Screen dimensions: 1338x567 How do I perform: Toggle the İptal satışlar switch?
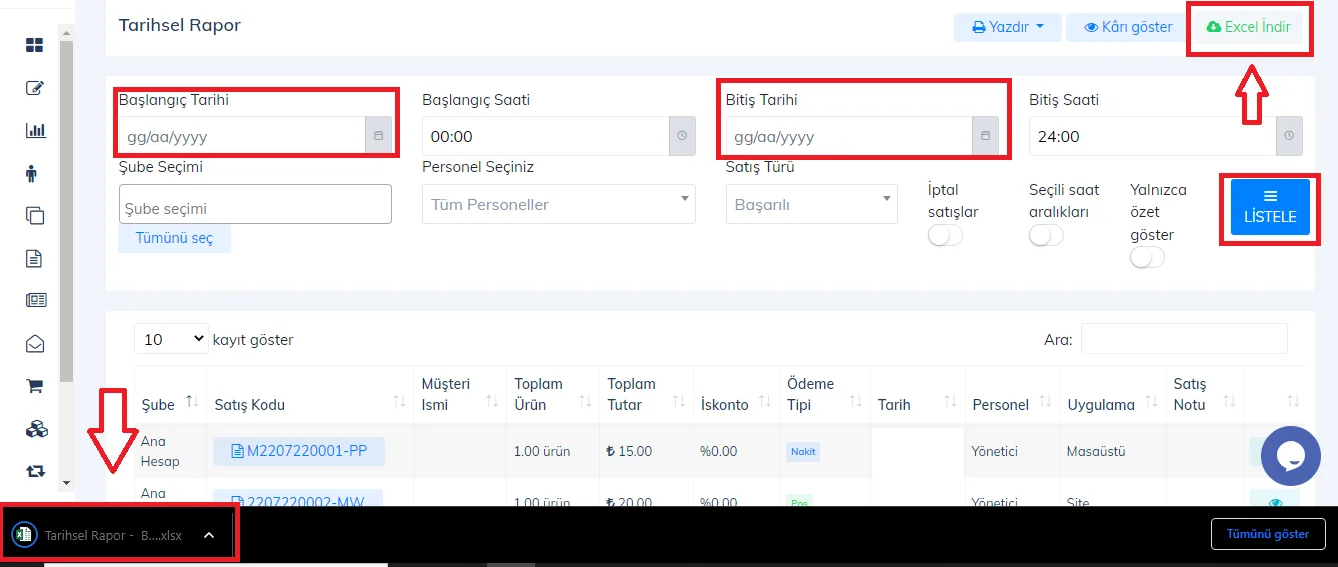point(945,235)
